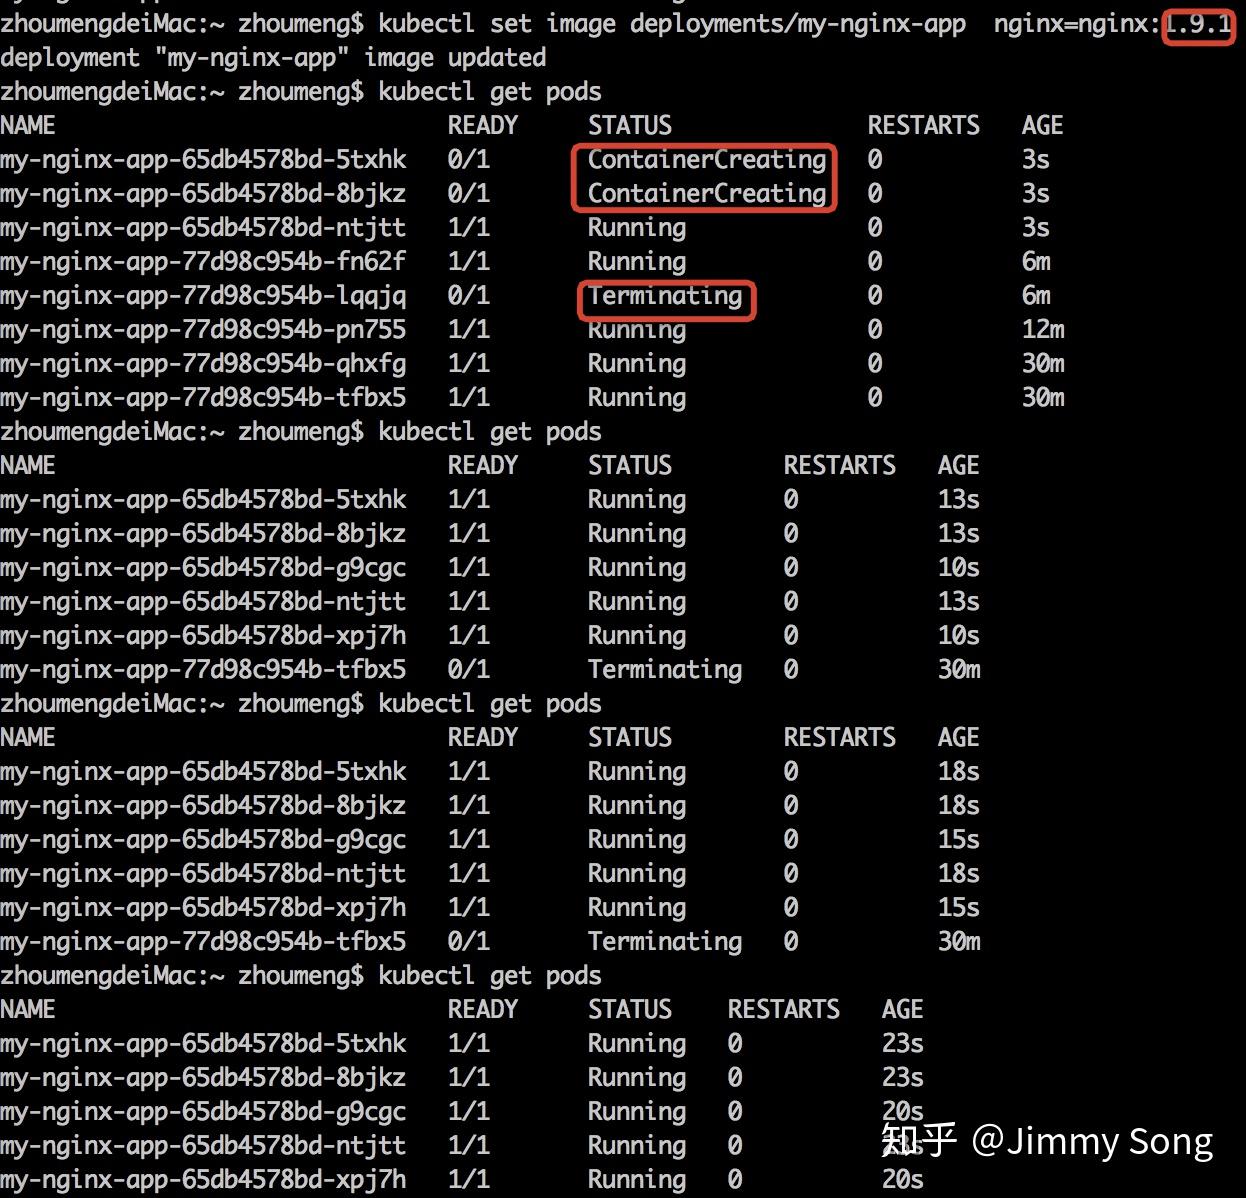Click the AGE column header
Viewport: 1246px width, 1198px height.
coord(1042,125)
